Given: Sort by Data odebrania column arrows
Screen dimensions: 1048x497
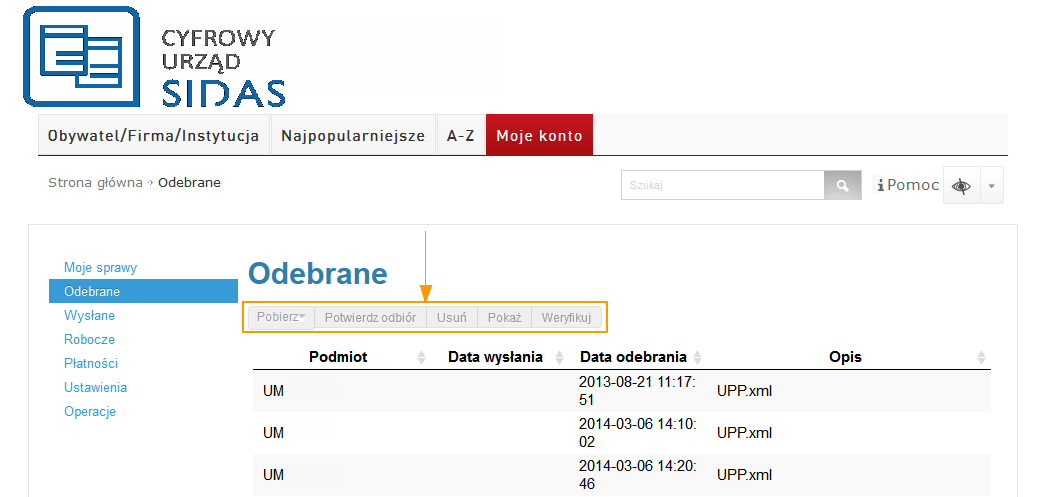Looking at the screenshot, I should (697, 357).
